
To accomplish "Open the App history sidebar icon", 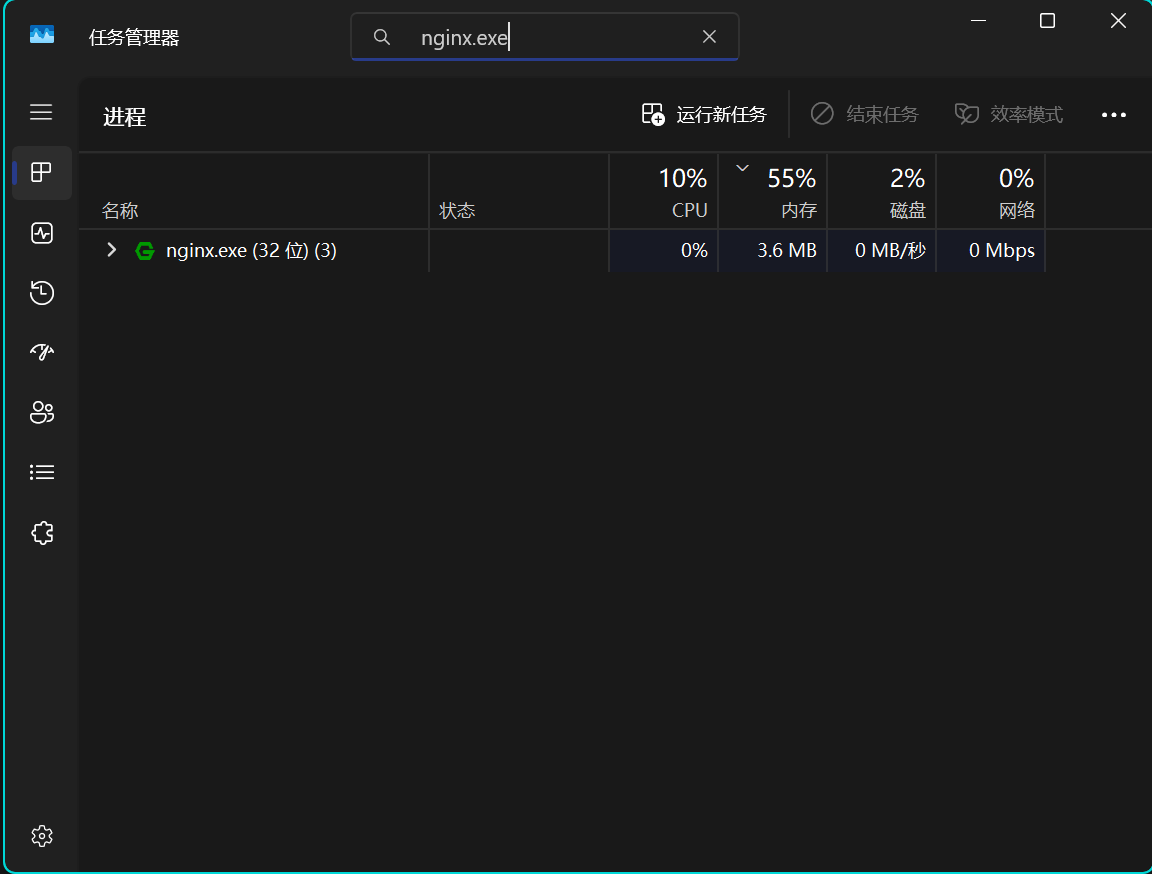I will pos(41,293).
